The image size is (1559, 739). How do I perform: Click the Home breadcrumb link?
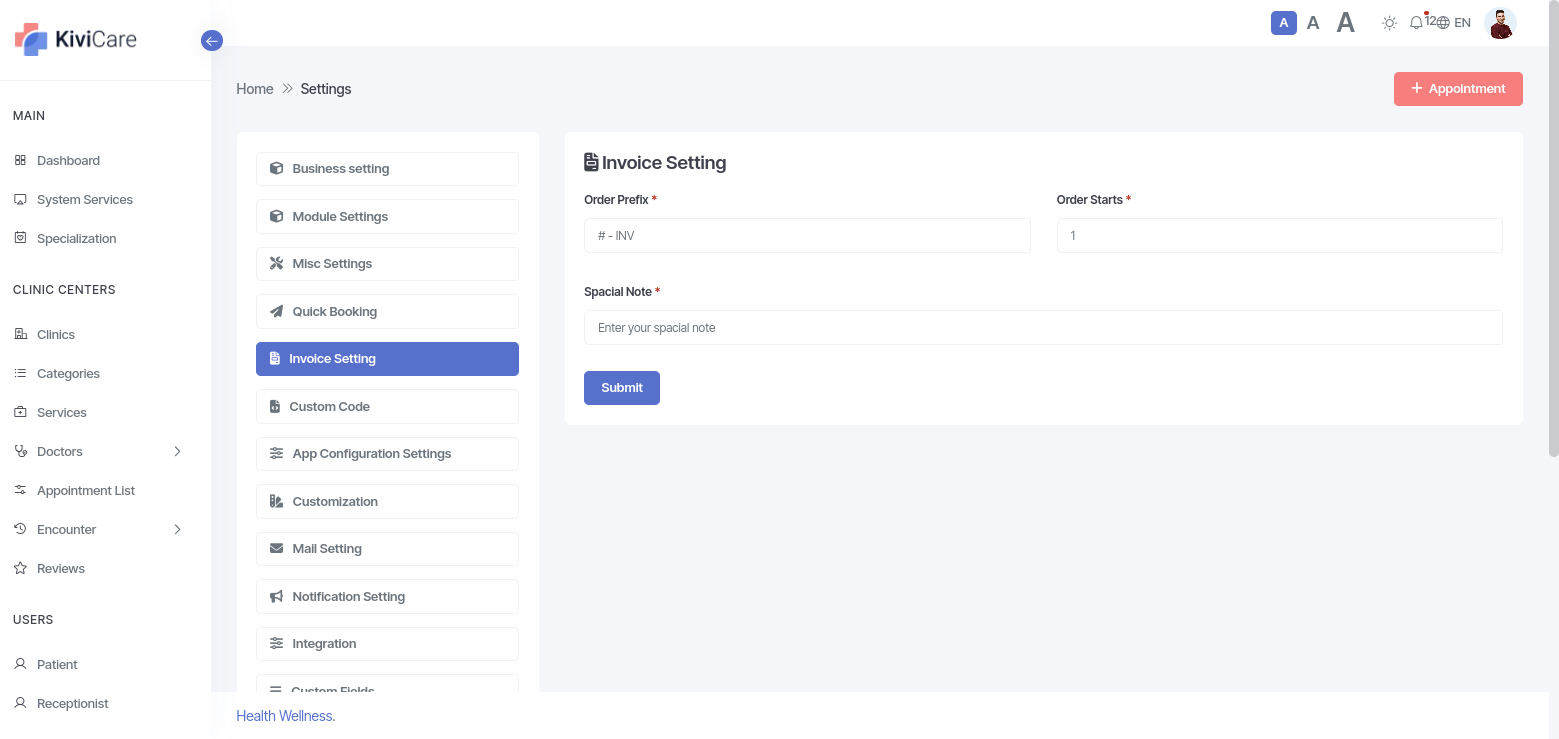click(255, 89)
